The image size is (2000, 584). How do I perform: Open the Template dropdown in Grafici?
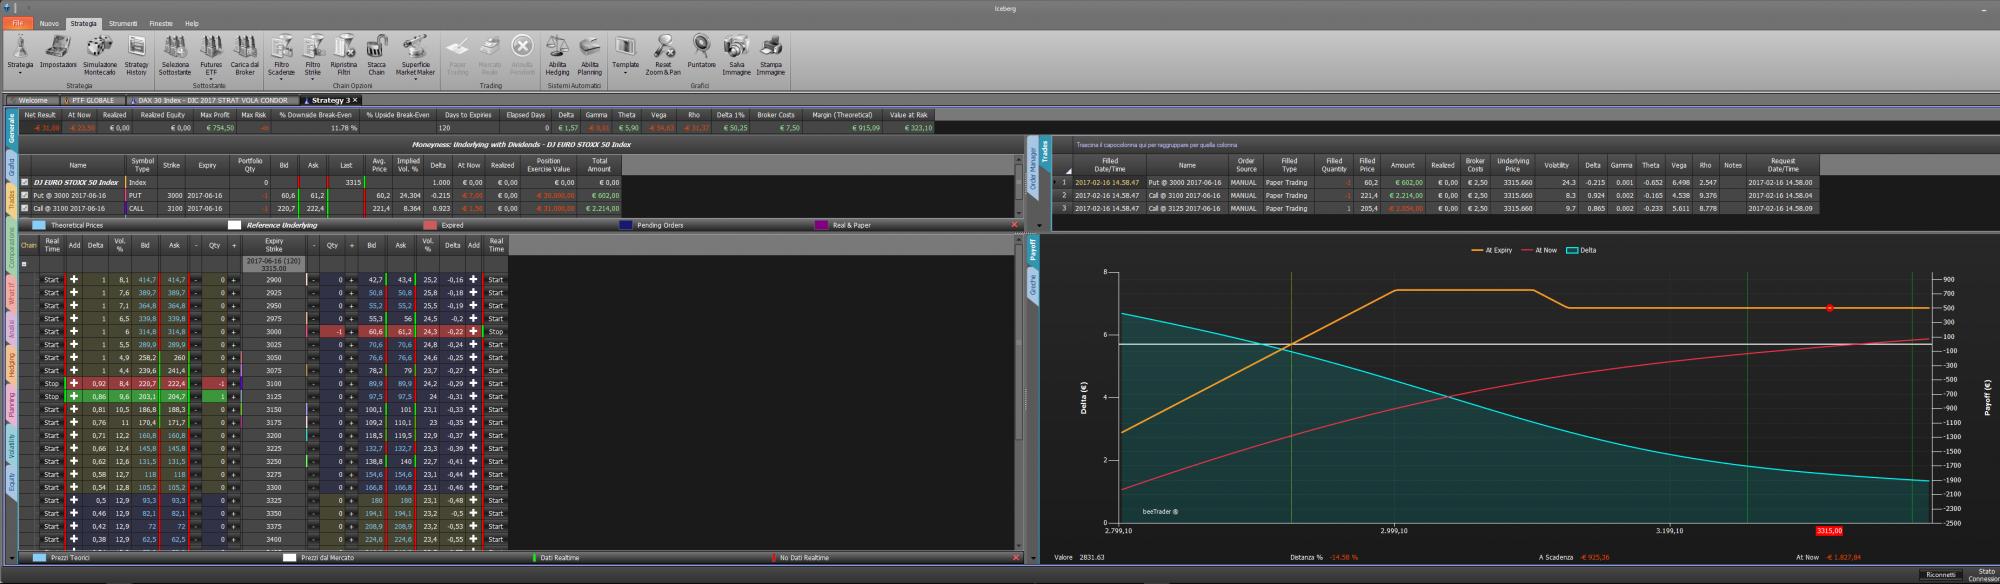625,72
